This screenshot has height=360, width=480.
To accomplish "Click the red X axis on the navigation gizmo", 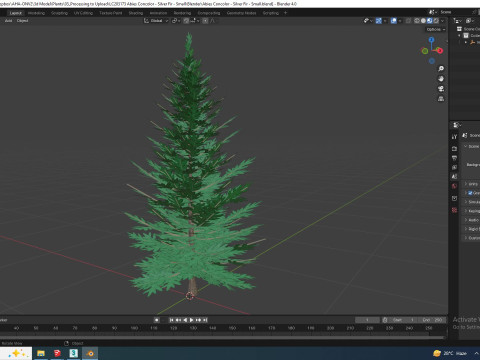I will coord(440,51).
